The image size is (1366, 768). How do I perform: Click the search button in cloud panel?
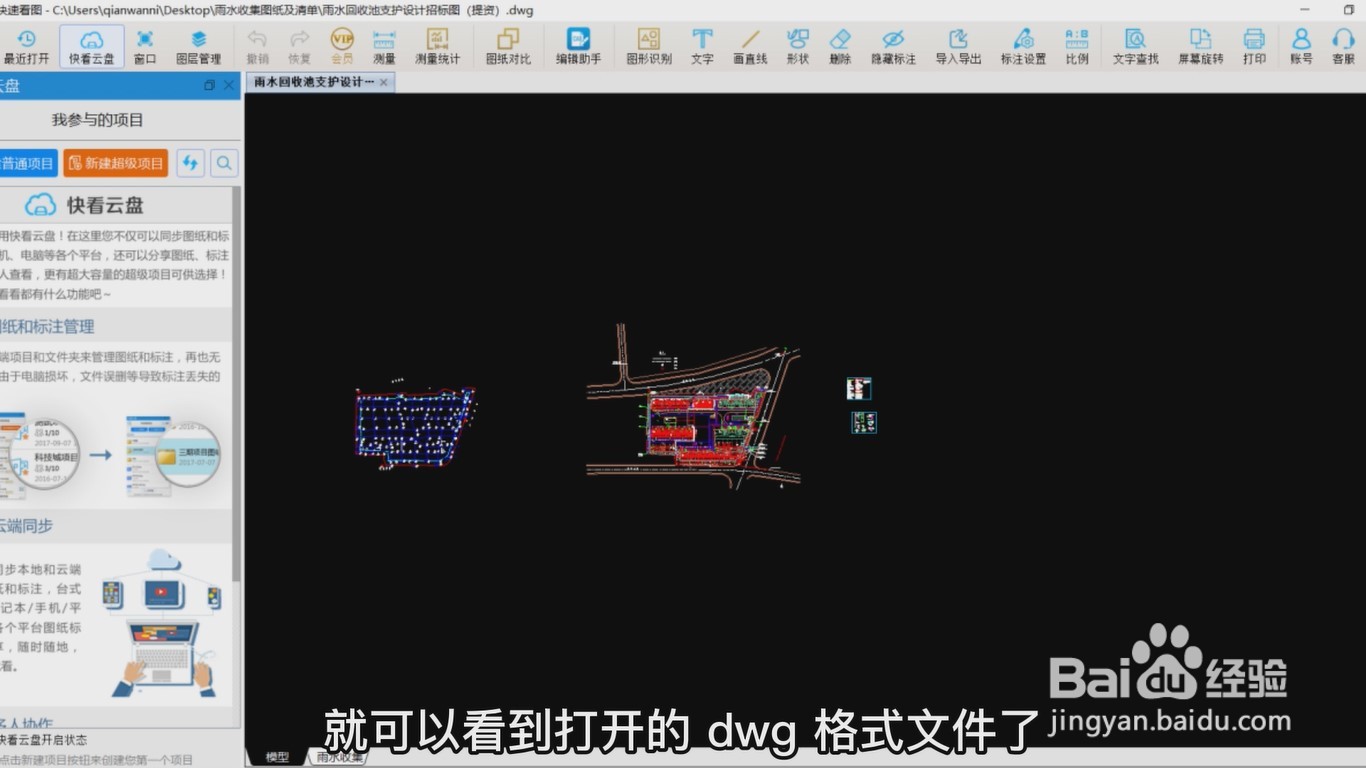click(224, 163)
